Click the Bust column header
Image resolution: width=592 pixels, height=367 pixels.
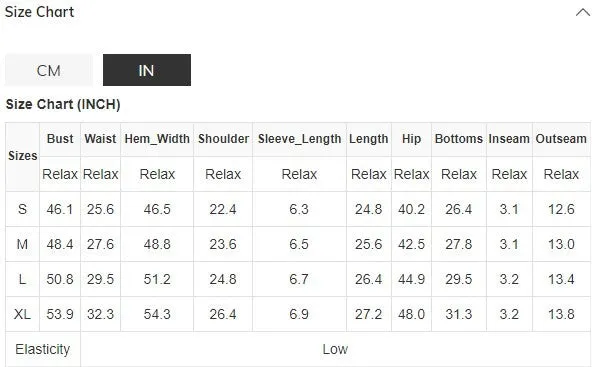coord(60,139)
